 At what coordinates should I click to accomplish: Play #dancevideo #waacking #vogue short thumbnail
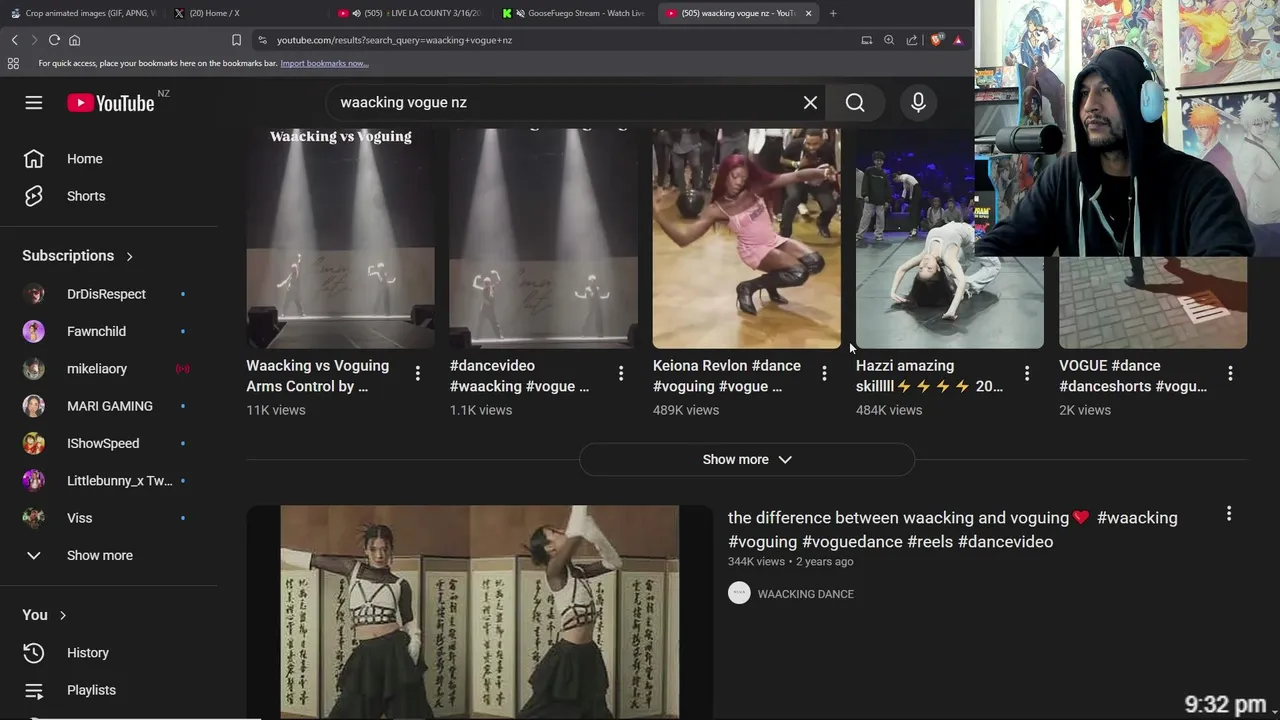point(544,238)
